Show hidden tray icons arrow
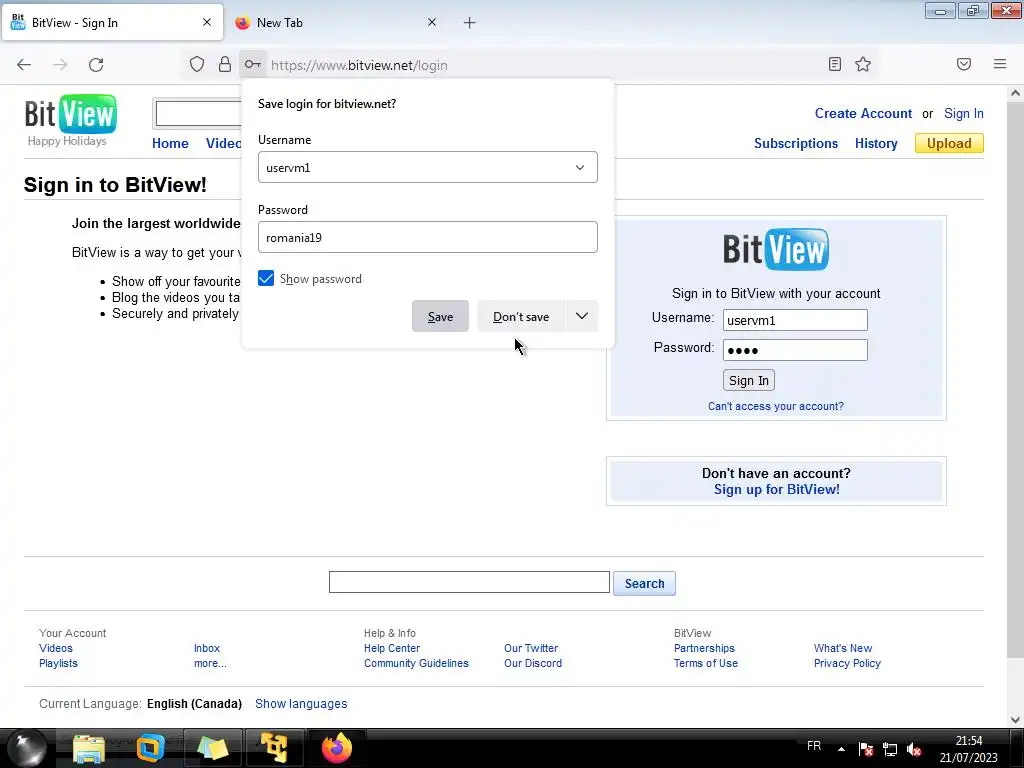The image size is (1024, 768). [x=841, y=749]
